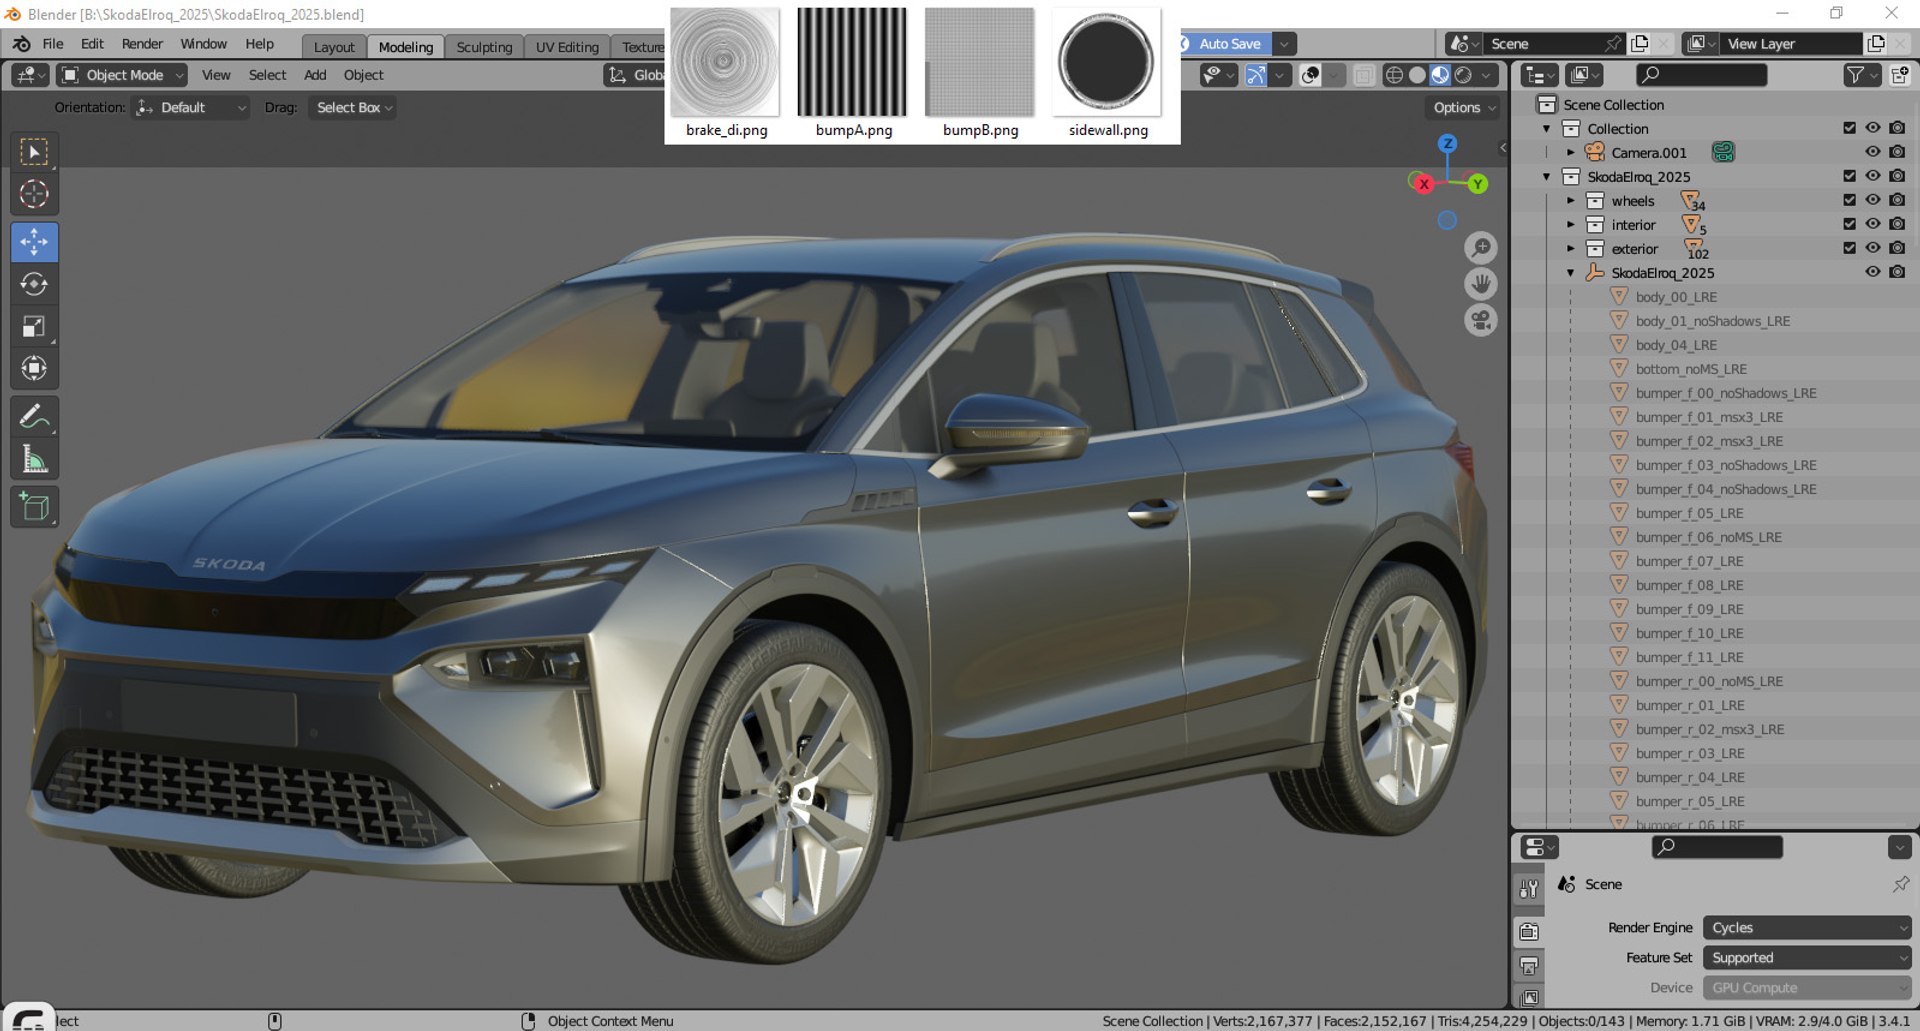
Task: Open the Render menu
Action: coord(142,44)
